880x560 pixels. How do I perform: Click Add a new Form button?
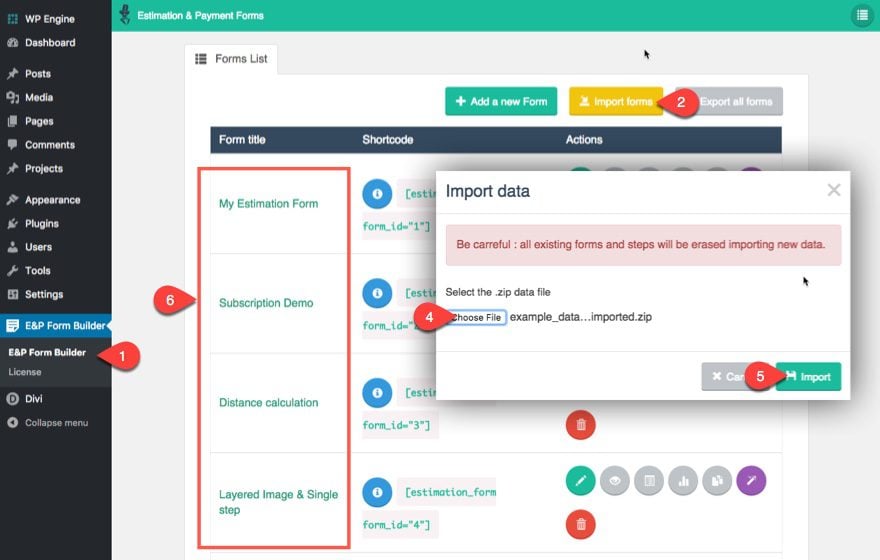coord(501,101)
